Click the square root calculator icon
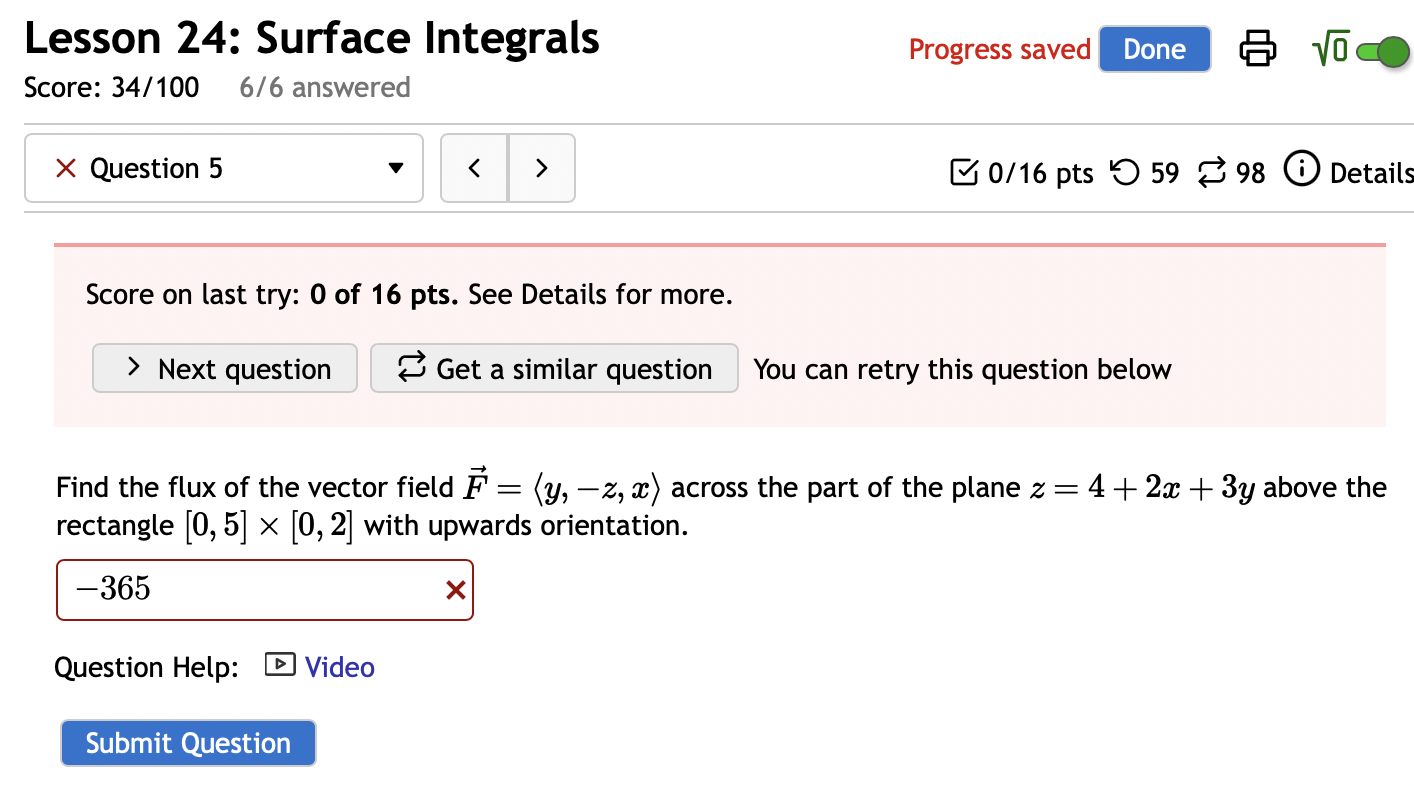 [x=1330, y=48]
